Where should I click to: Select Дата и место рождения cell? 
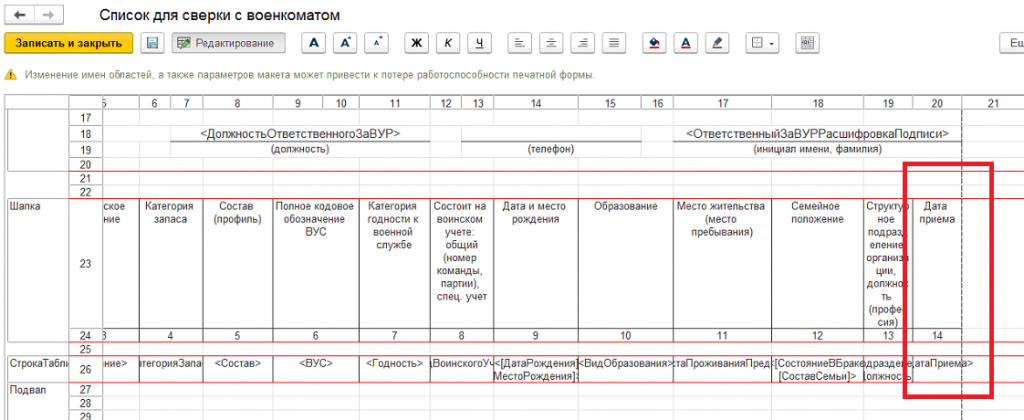click(x=536, y=264)
